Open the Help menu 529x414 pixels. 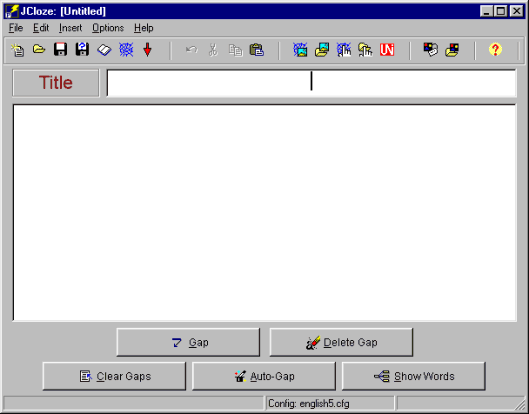[144, 28]
